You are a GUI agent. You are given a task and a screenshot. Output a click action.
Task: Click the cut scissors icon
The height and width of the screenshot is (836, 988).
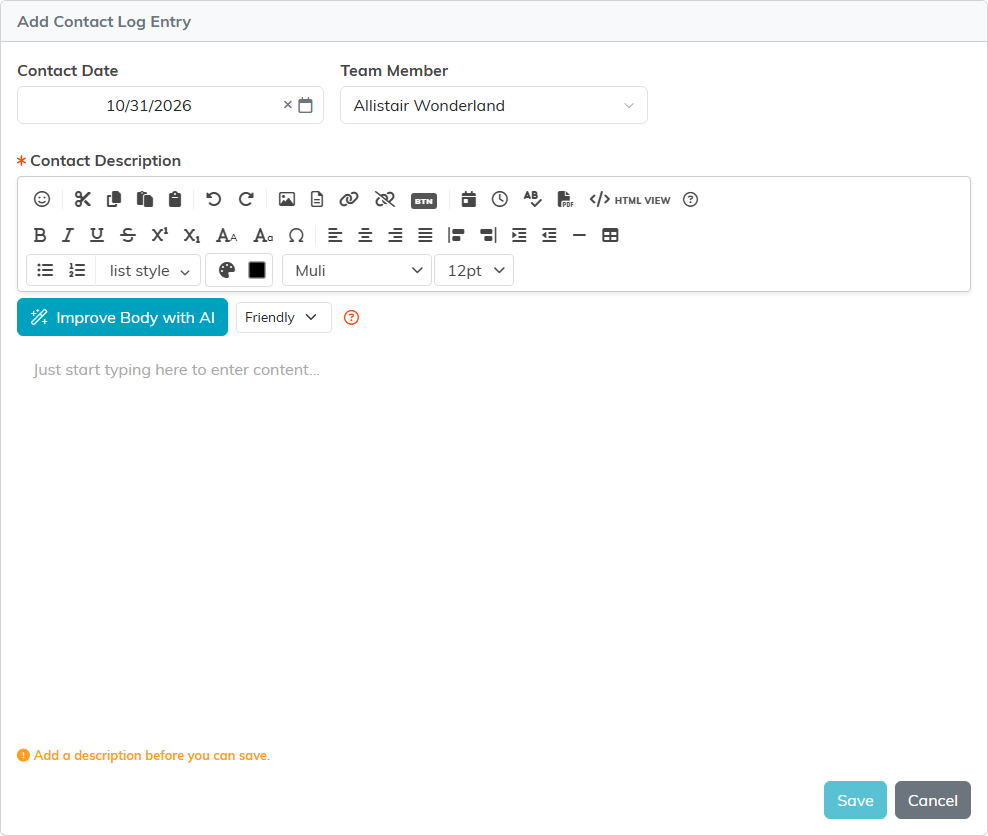tap(83, 199)
